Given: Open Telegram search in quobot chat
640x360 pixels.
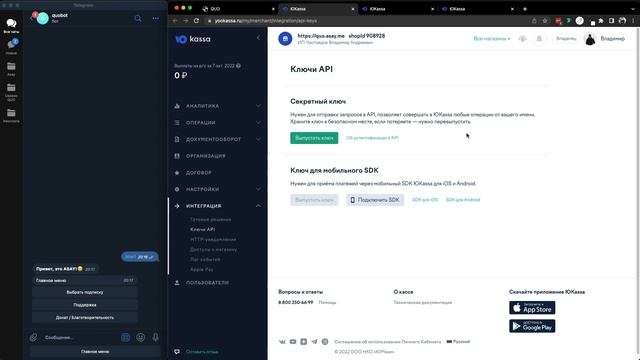Looking at the screenshot, I should point(138,18).
